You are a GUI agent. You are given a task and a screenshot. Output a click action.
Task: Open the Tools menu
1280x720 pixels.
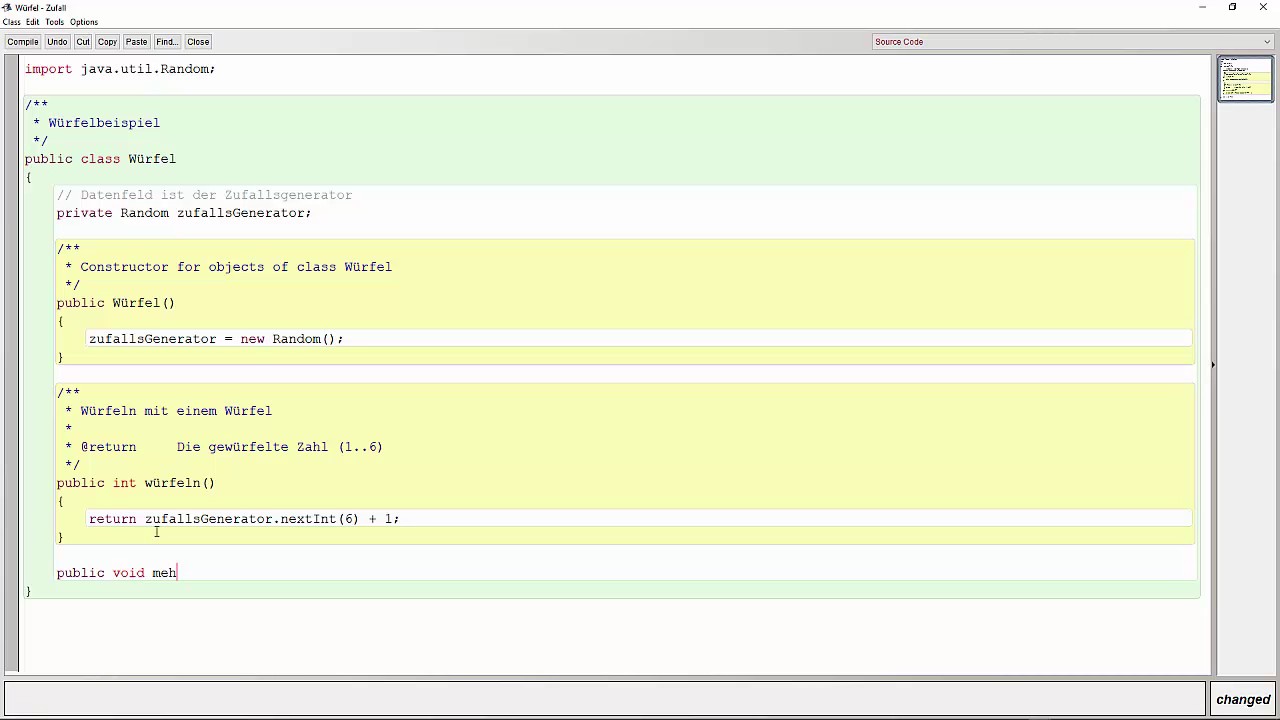54,22
